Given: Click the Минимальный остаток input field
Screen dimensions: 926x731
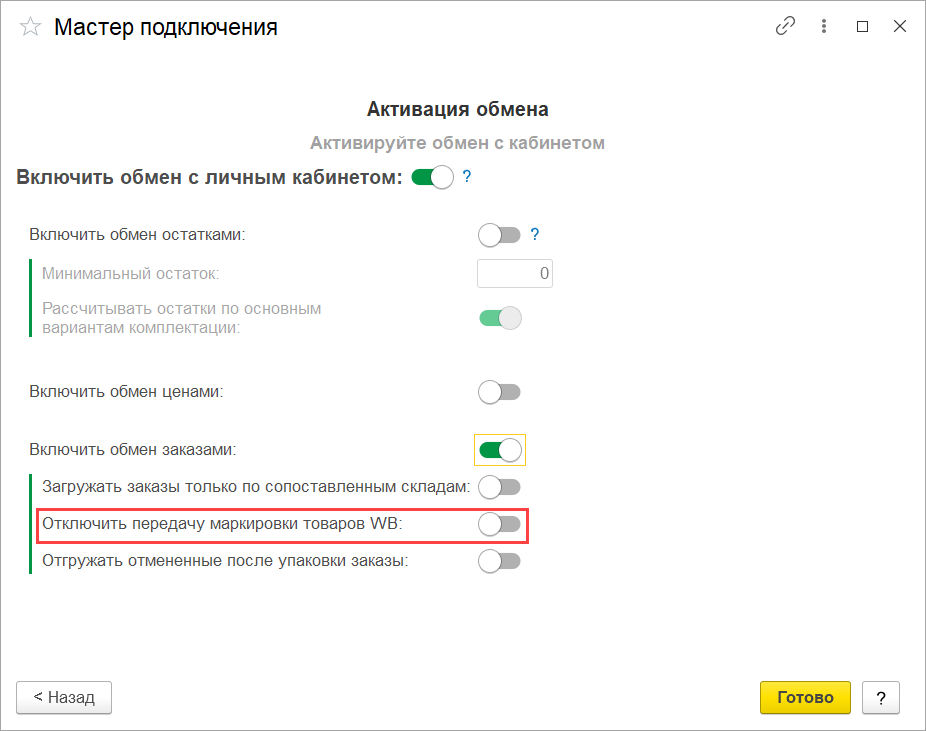Looking at the screenshot, I should [x=515, y=273].
